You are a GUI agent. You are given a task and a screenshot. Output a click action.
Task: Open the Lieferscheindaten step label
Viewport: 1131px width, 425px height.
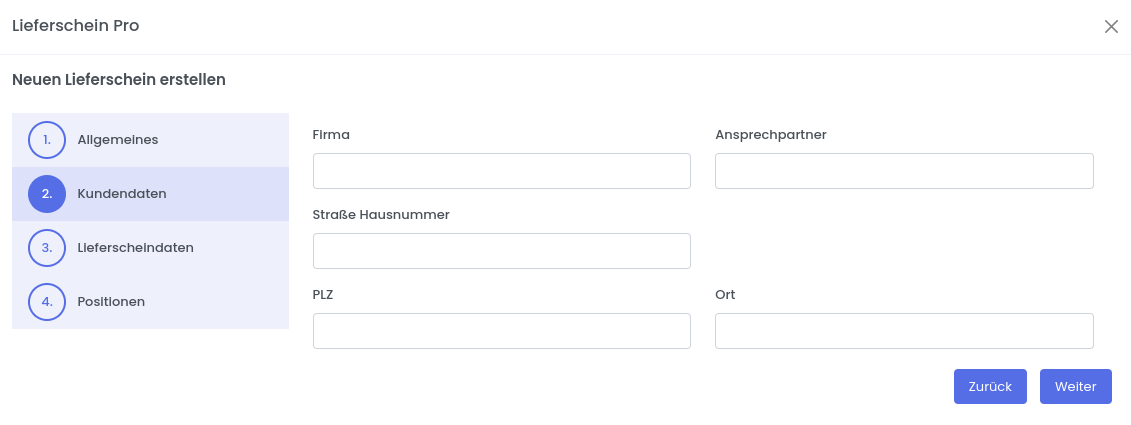coord(136,248)
